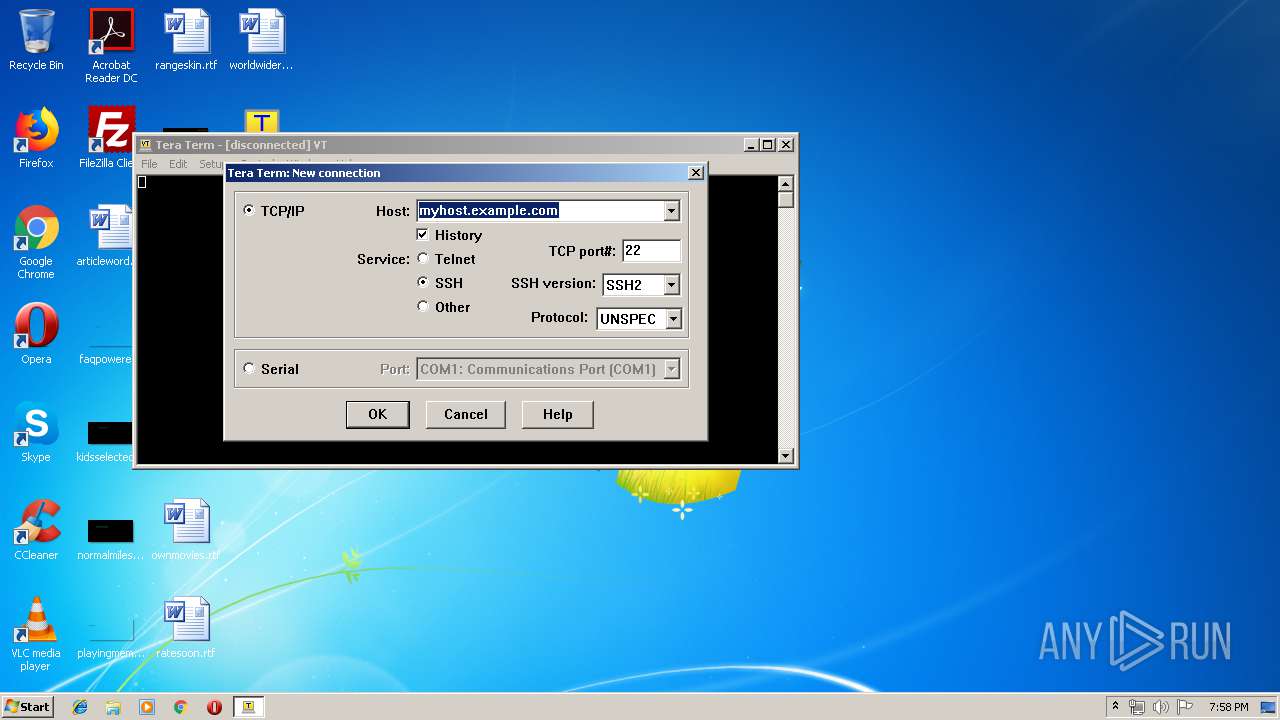Screen dimensions: 1280x720
Task: Click the terminal scrollbar down arrow
Action: pyautogui.click(x=785, y=456)
